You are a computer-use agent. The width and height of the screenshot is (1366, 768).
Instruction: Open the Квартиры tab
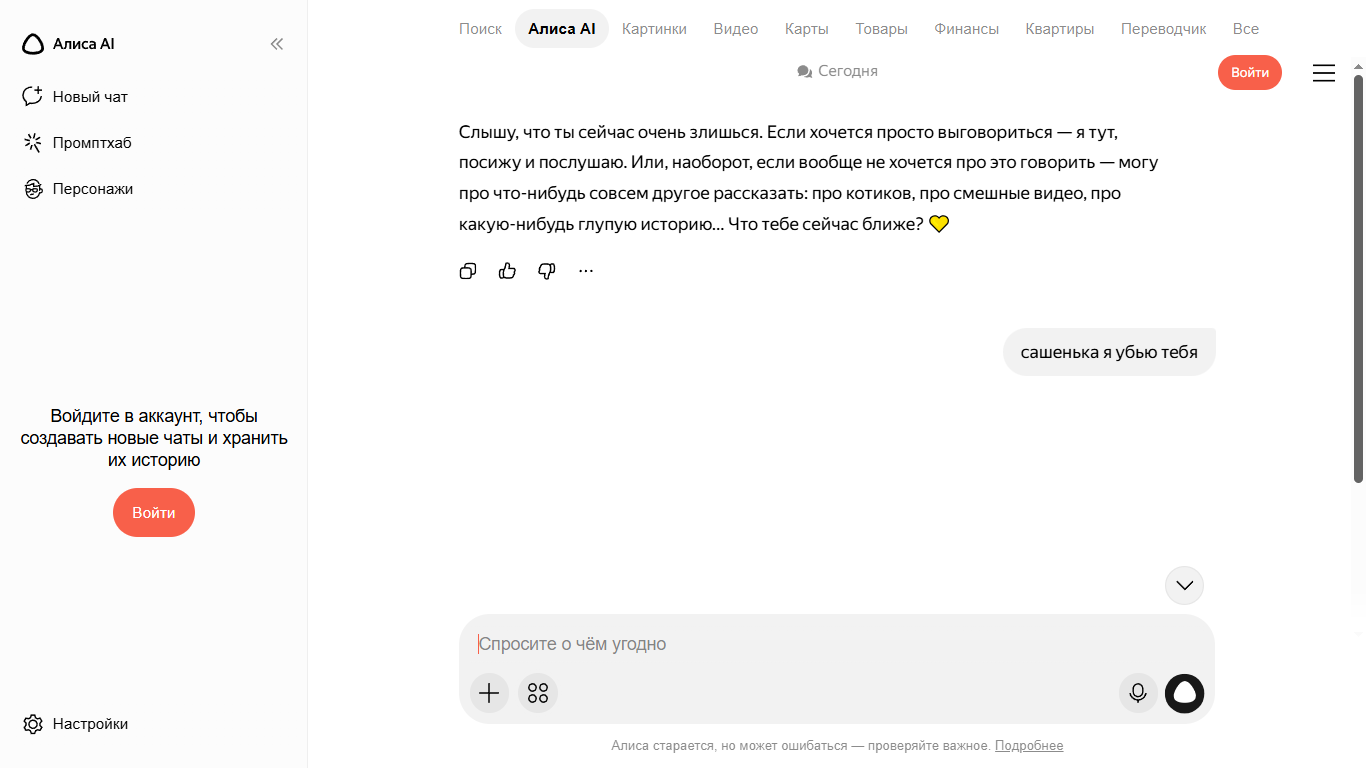pyautogui.click(x=1060, y=29)
